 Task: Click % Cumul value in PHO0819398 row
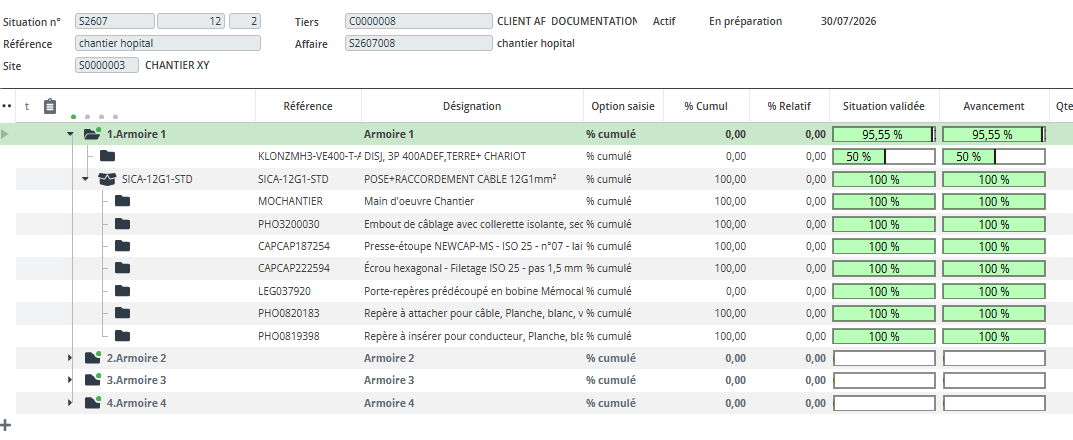tap(730, 336)
